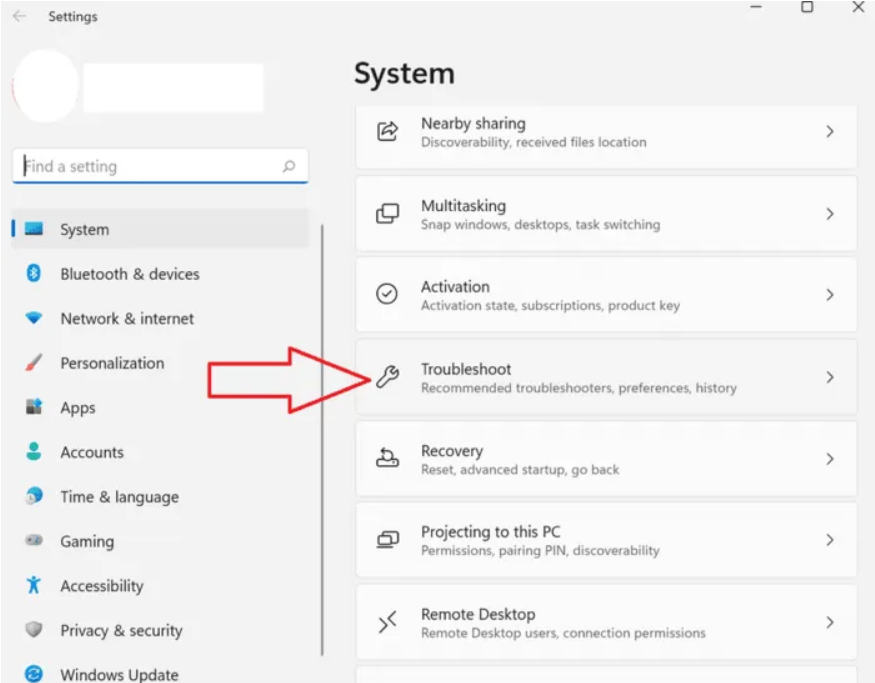Image resolution: width=875 pixels, height=683 pixels.
Task: Click the Activation checkmark icon
Action: pos(387,295)
